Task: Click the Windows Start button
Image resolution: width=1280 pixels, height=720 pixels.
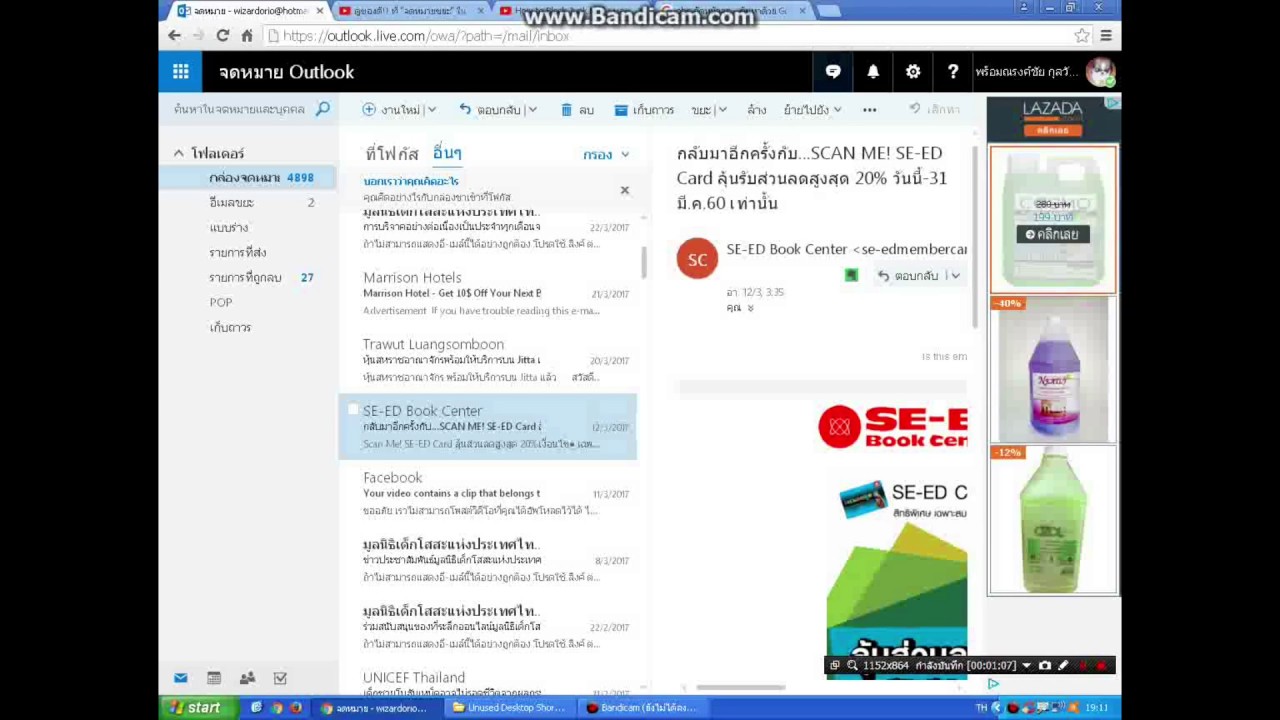Action: pos(198,708)
